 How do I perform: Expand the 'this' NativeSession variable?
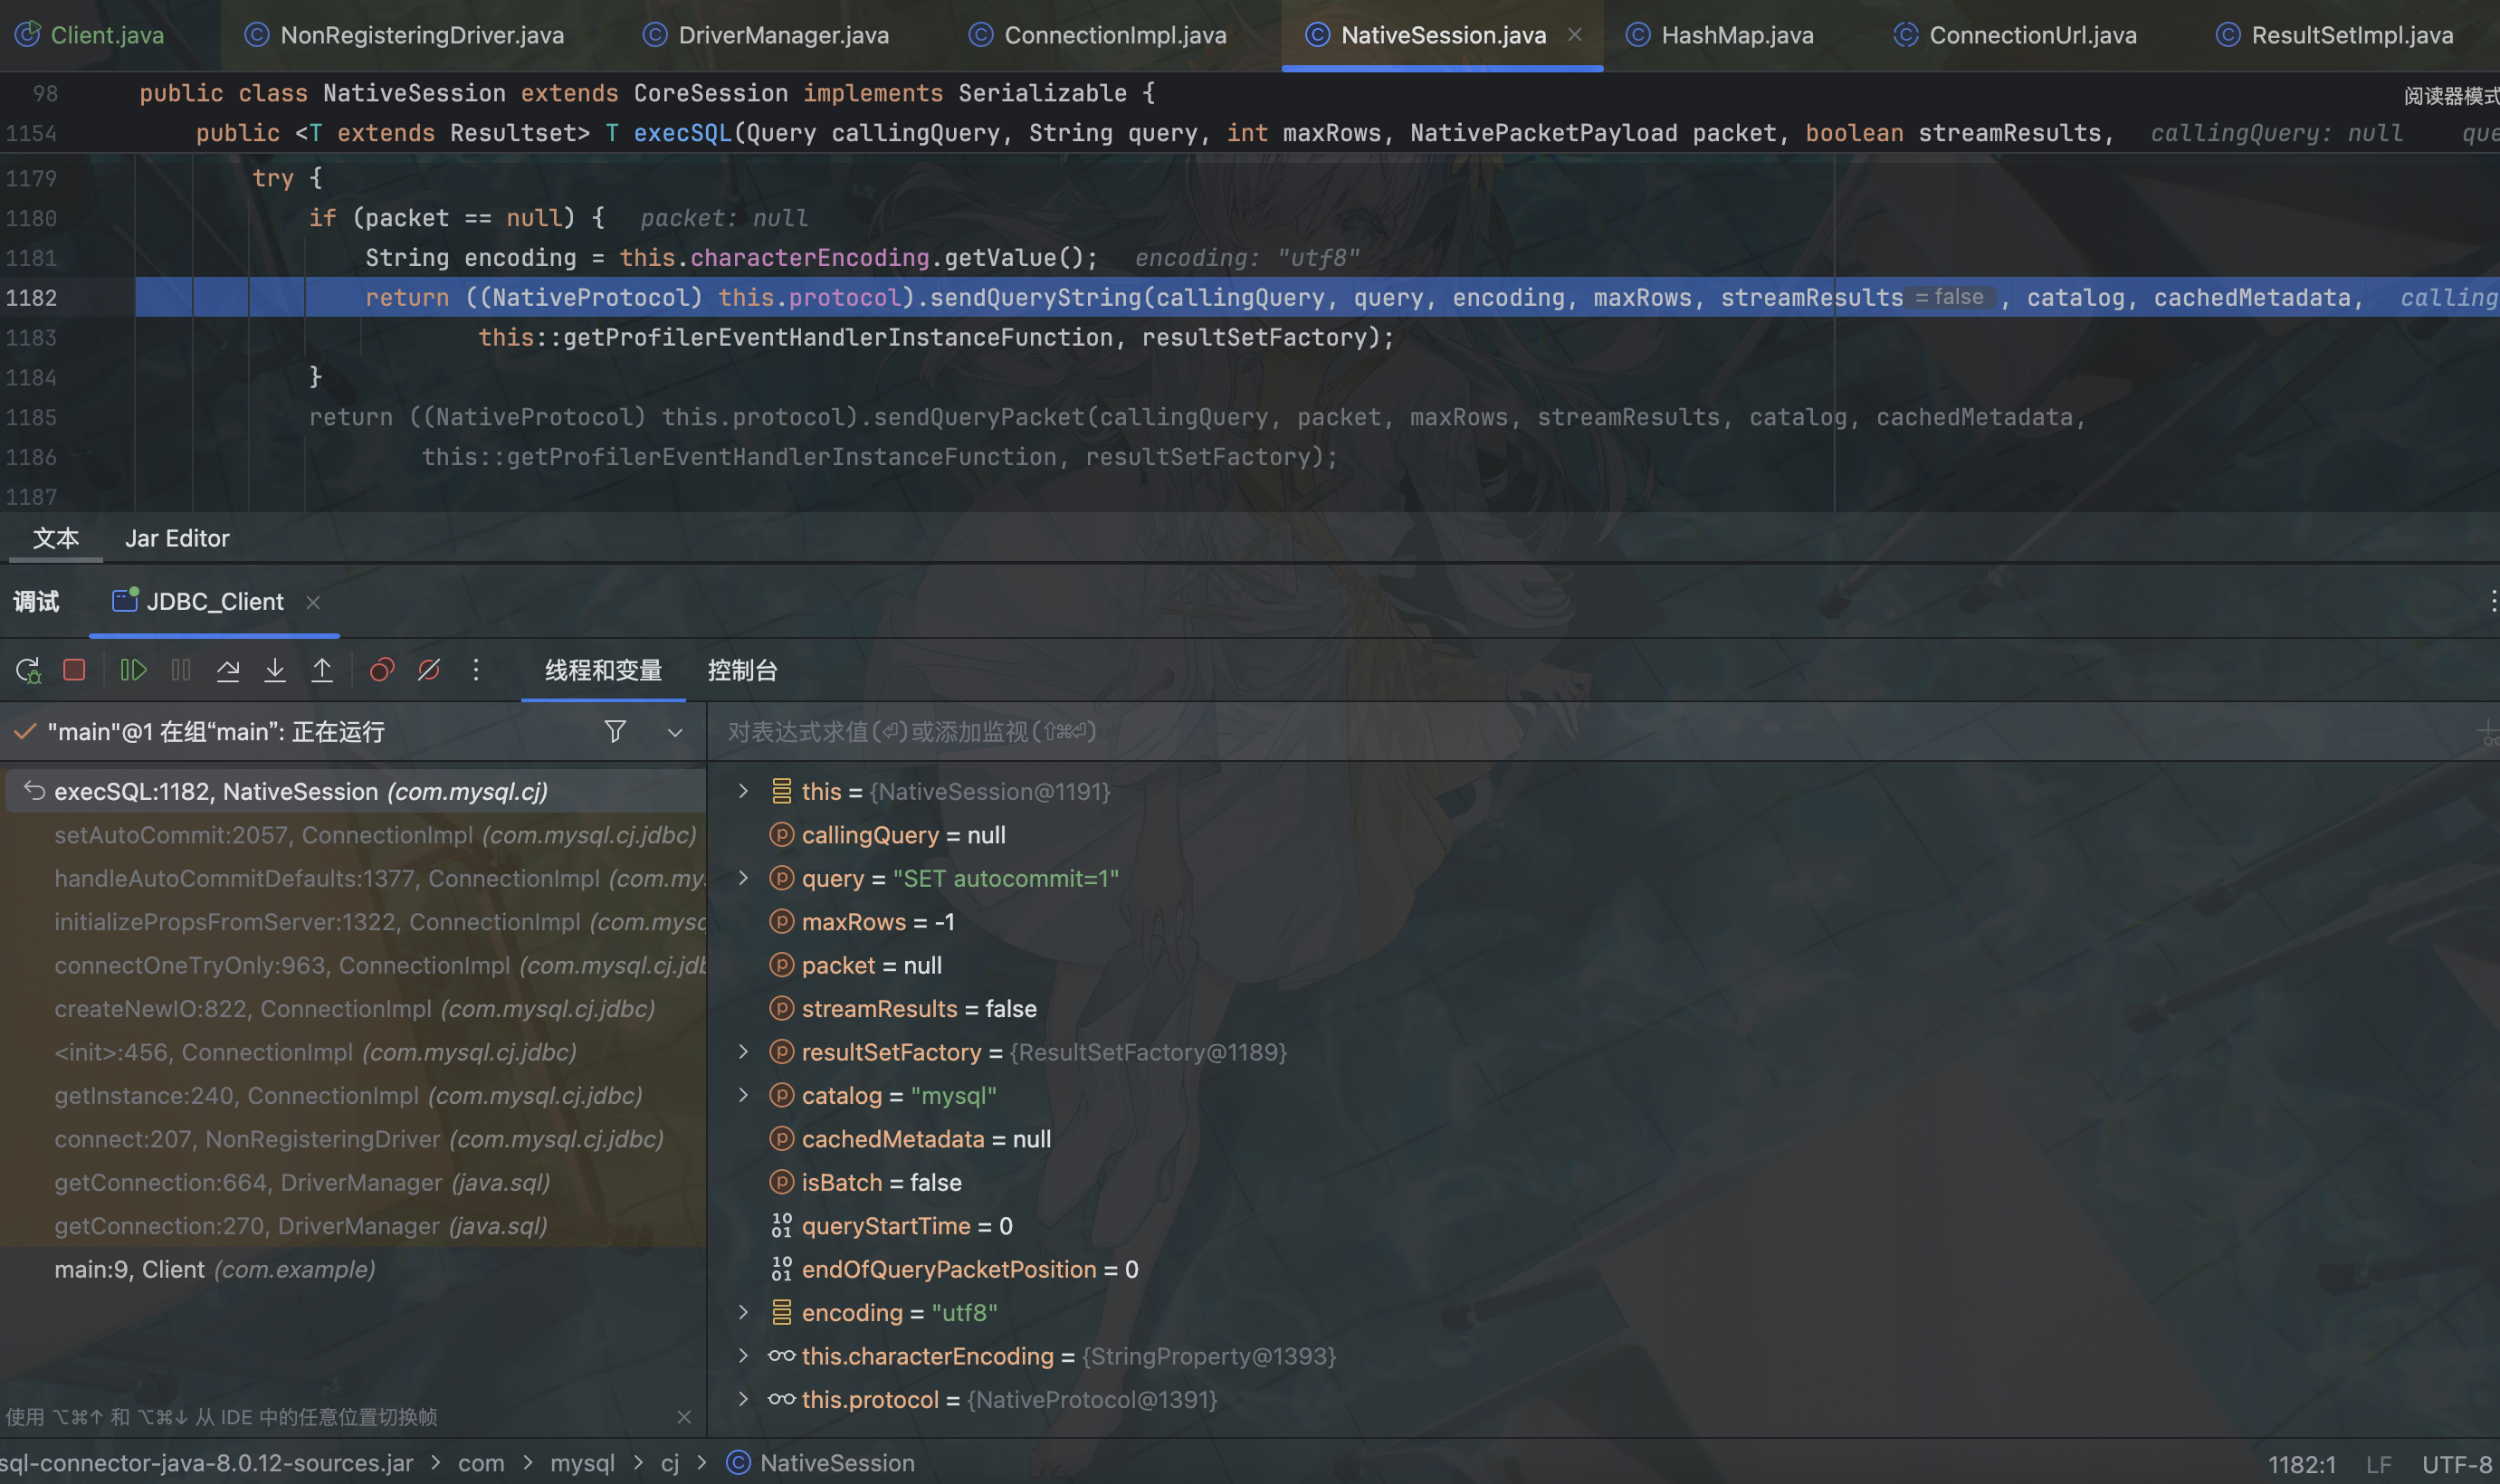click(743, 791)
